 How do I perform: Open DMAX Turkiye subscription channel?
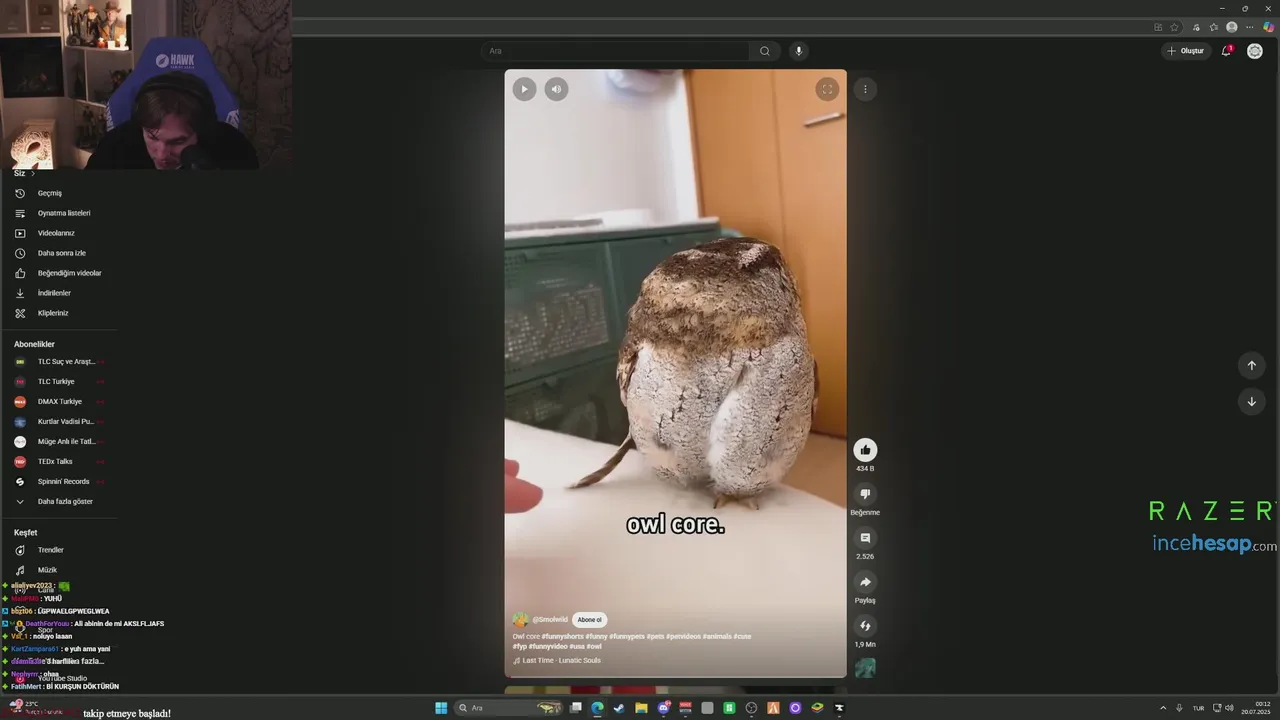[x=59, y=401]
